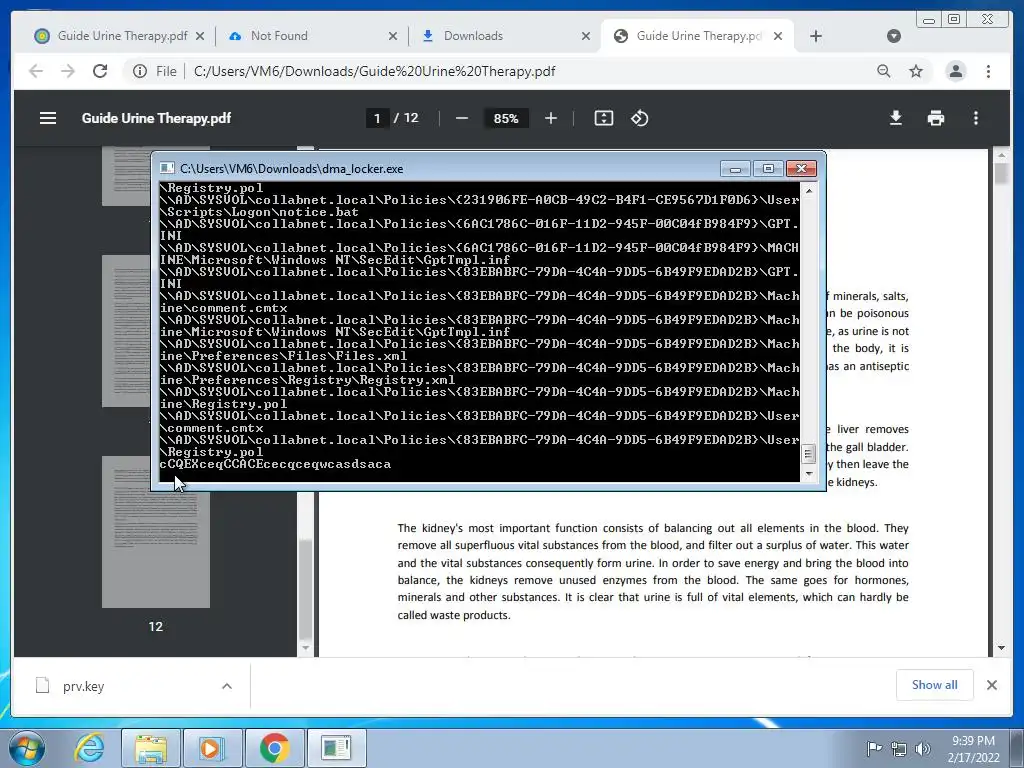The height and width of the screenshot is (768, 1024).
Task: Close the Downloads tab
Action: (x=586, y=36)
